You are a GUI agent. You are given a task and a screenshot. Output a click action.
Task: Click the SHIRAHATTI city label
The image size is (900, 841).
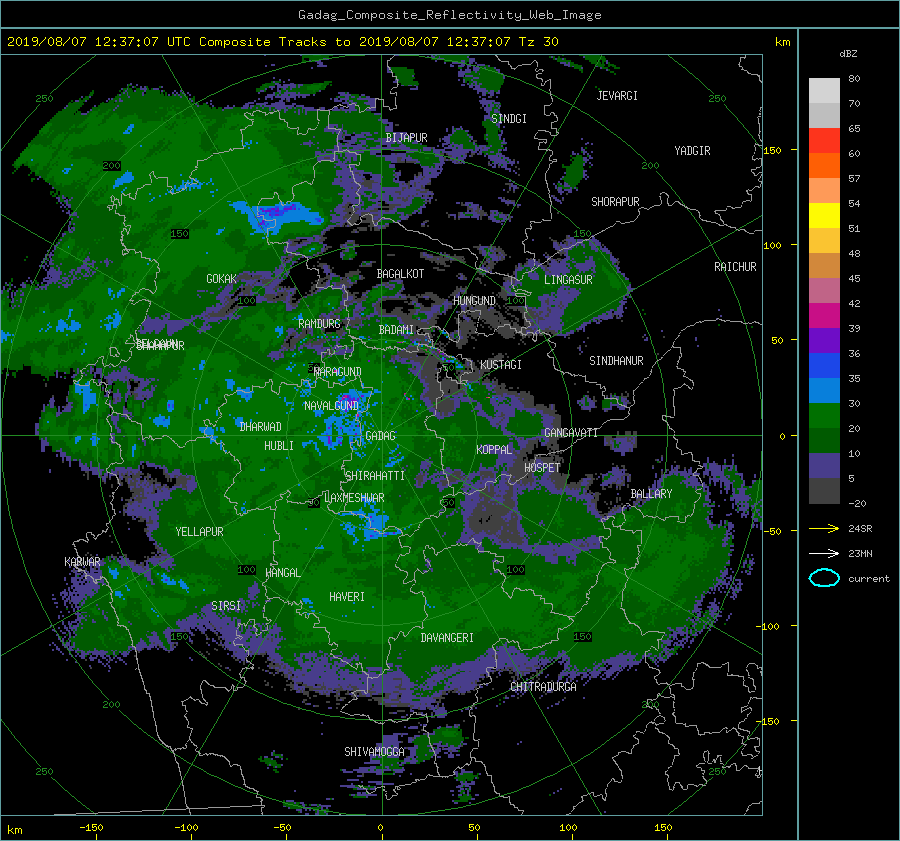coord(375,476)
